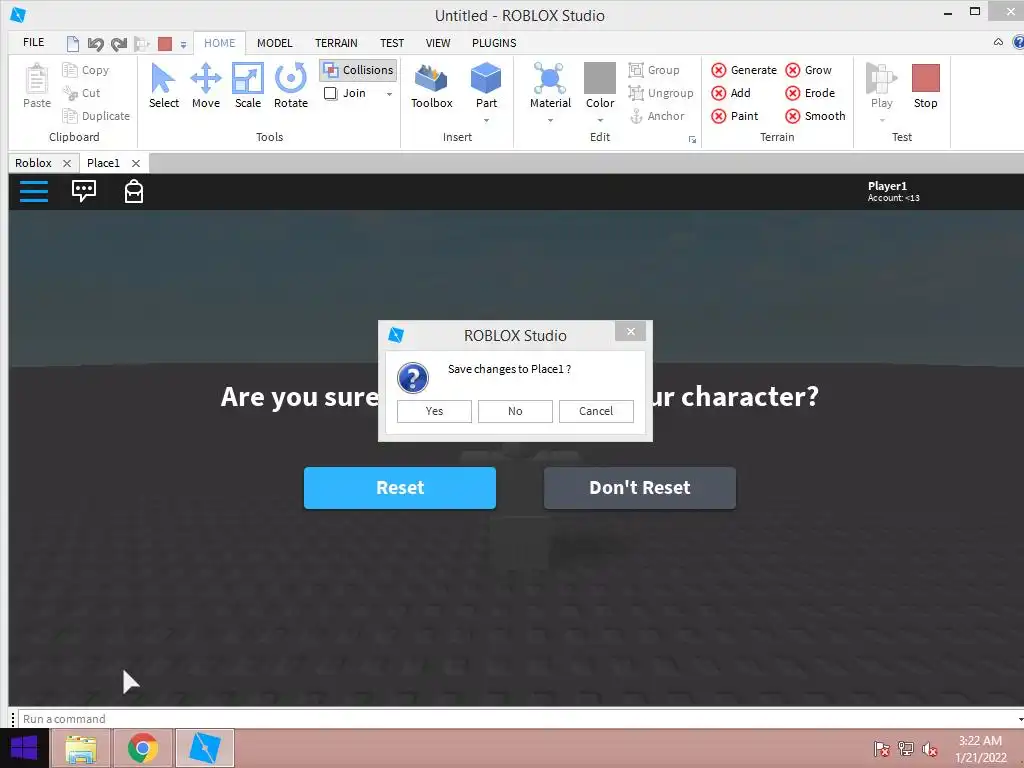The width and height of the screenshot is (1024, 768).
Task: Click the Redo arrow in quick access bar
Action: click(x=118, y=44)
